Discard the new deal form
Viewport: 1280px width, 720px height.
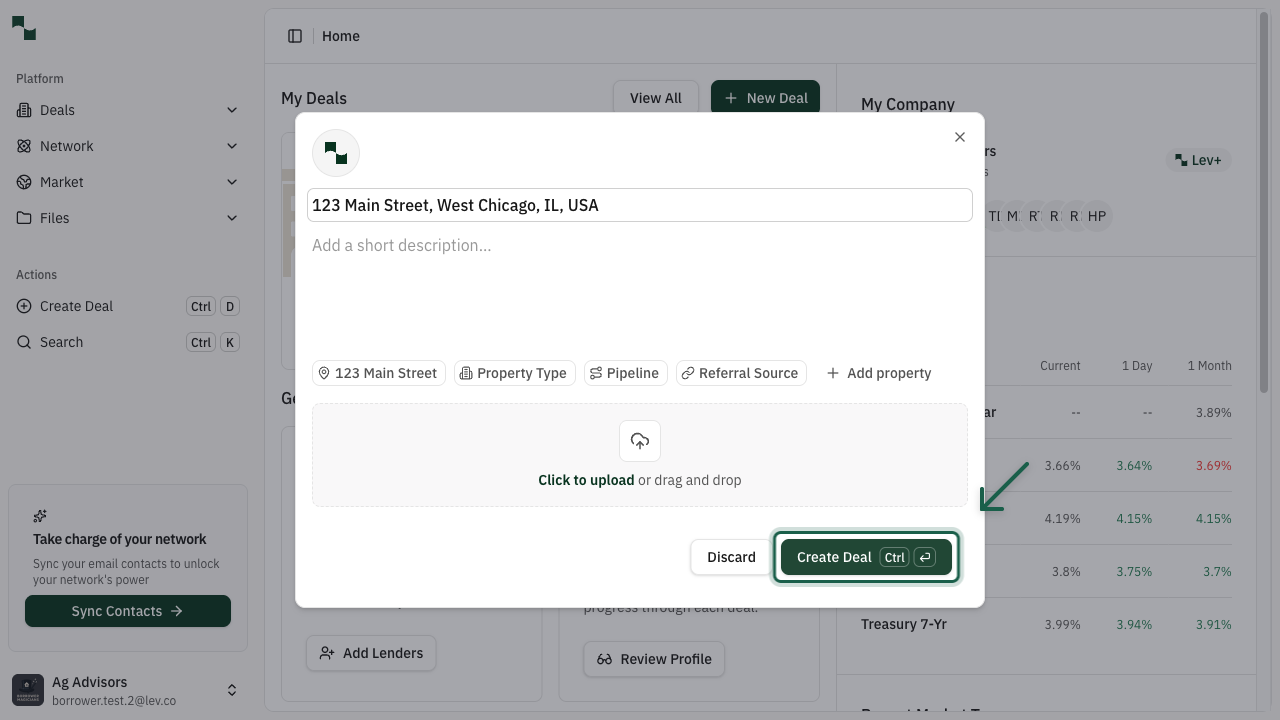click(x=731, y=557)
